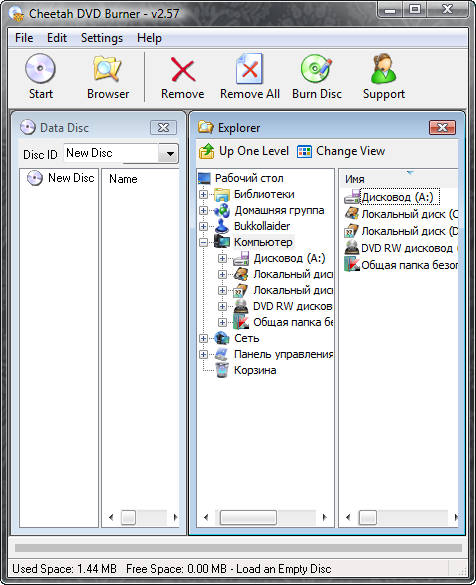476x585 pixels.
Task: Open the Disc ID dropdown arrow
Action: [169, 153]
